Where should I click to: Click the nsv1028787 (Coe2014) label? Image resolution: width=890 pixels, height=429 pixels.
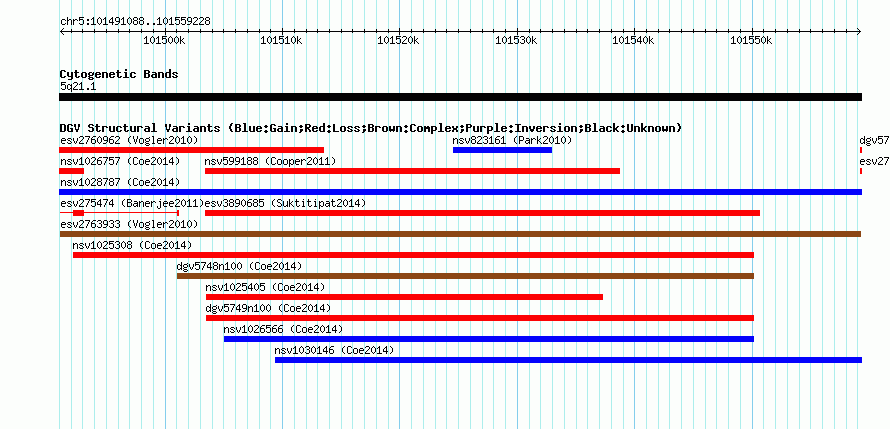click(120, 182)
